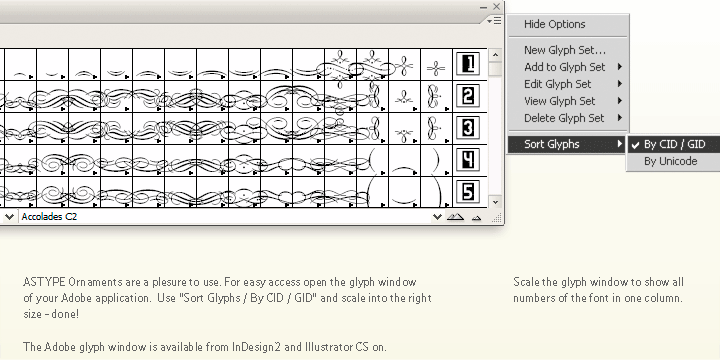Open the Accolades C2 font style dropdown
Image resolution: width=720 pixels, height=360 pixels.
(438, 217)
